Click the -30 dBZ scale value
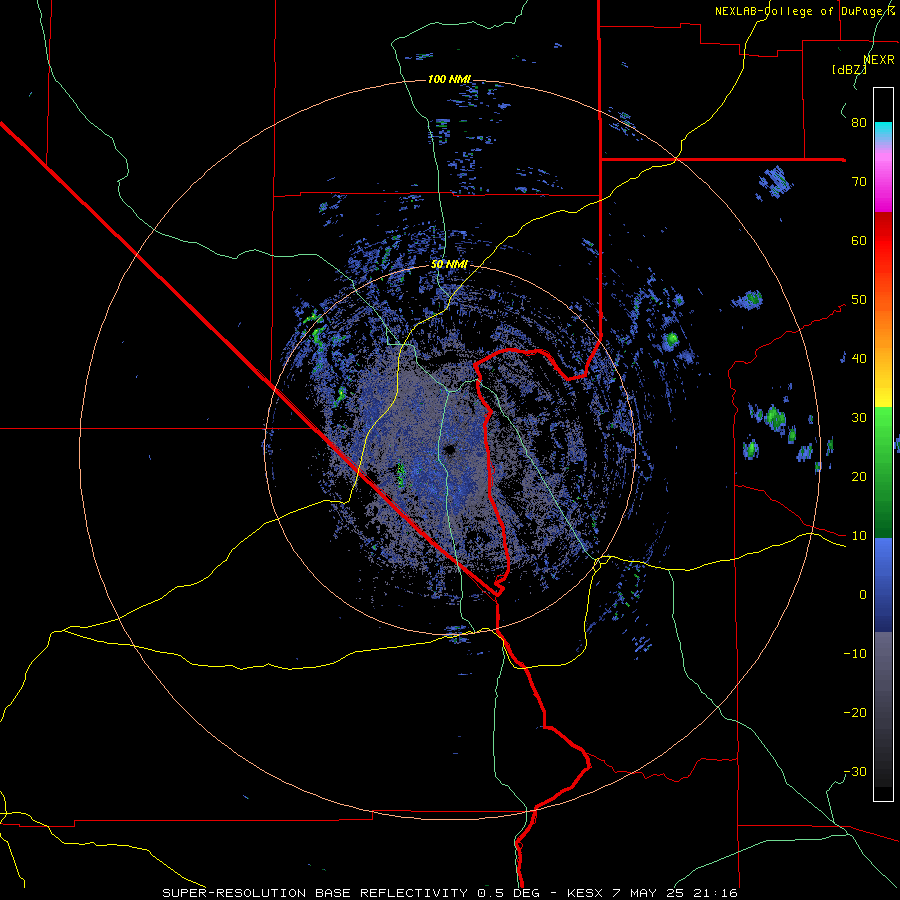 click(855, 771)
